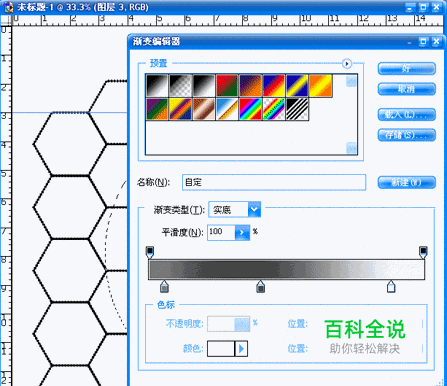Pick the transparent stripes gradient preset
Screen dimensions: 447x386
coord(297,109)
